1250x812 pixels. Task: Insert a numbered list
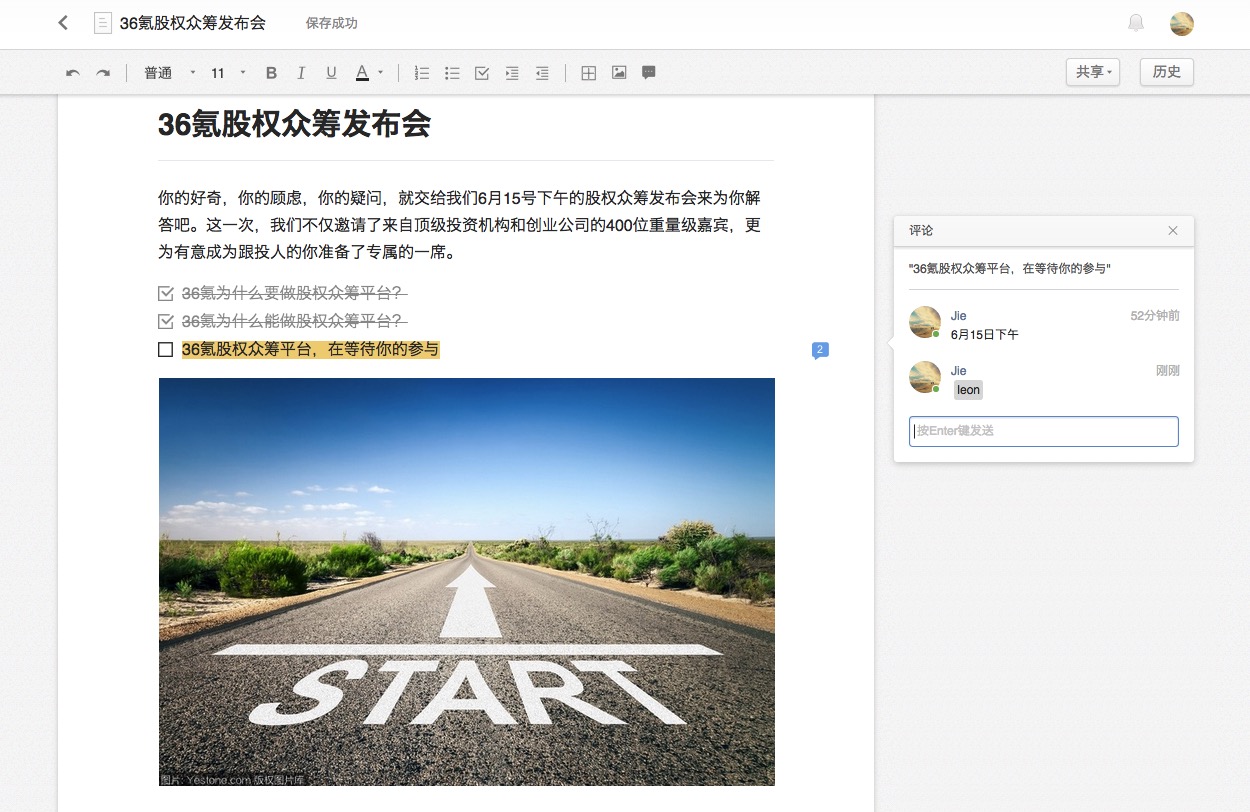pyautogui.click(x=422, y=73)
